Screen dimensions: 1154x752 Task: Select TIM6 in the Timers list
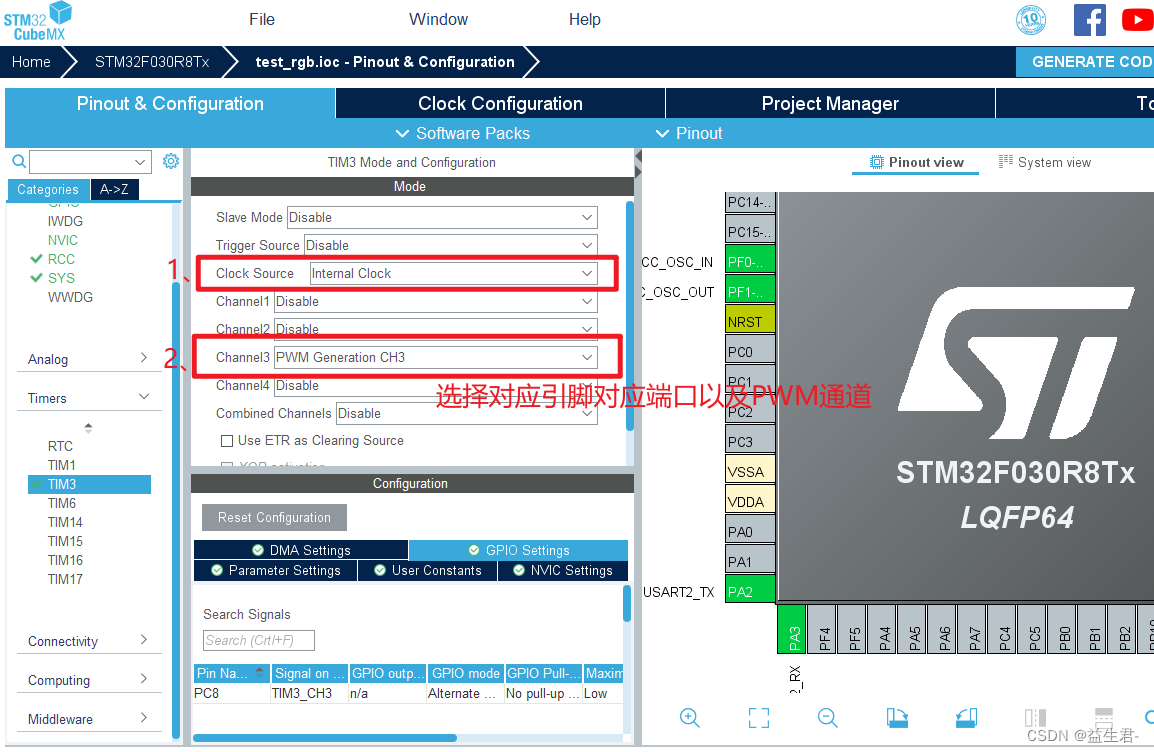pyautogui.click(x=61, y=503)
